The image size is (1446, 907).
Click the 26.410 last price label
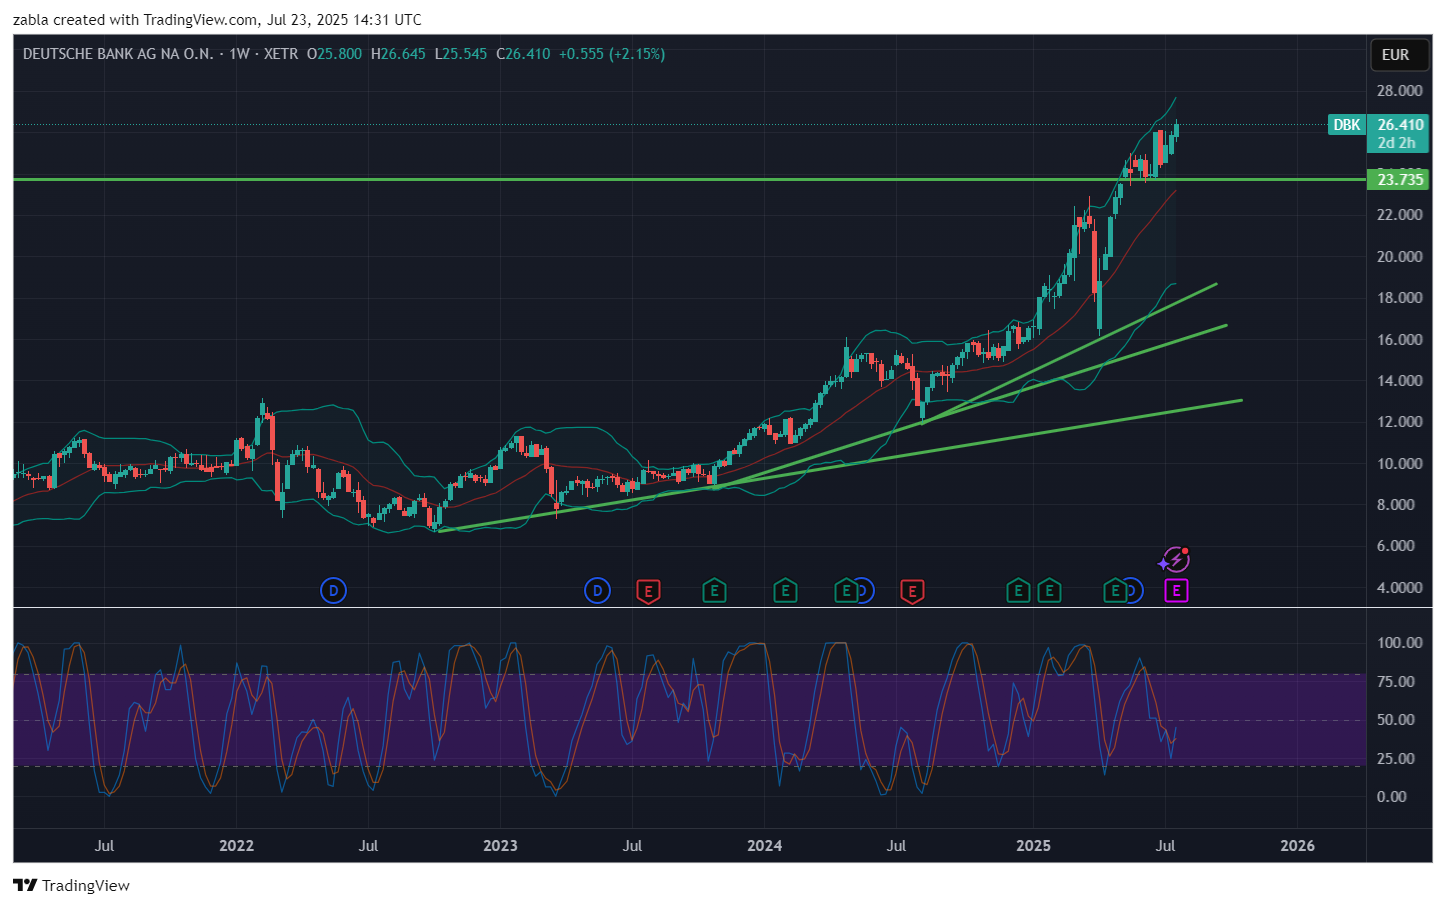coord(1400,125)
